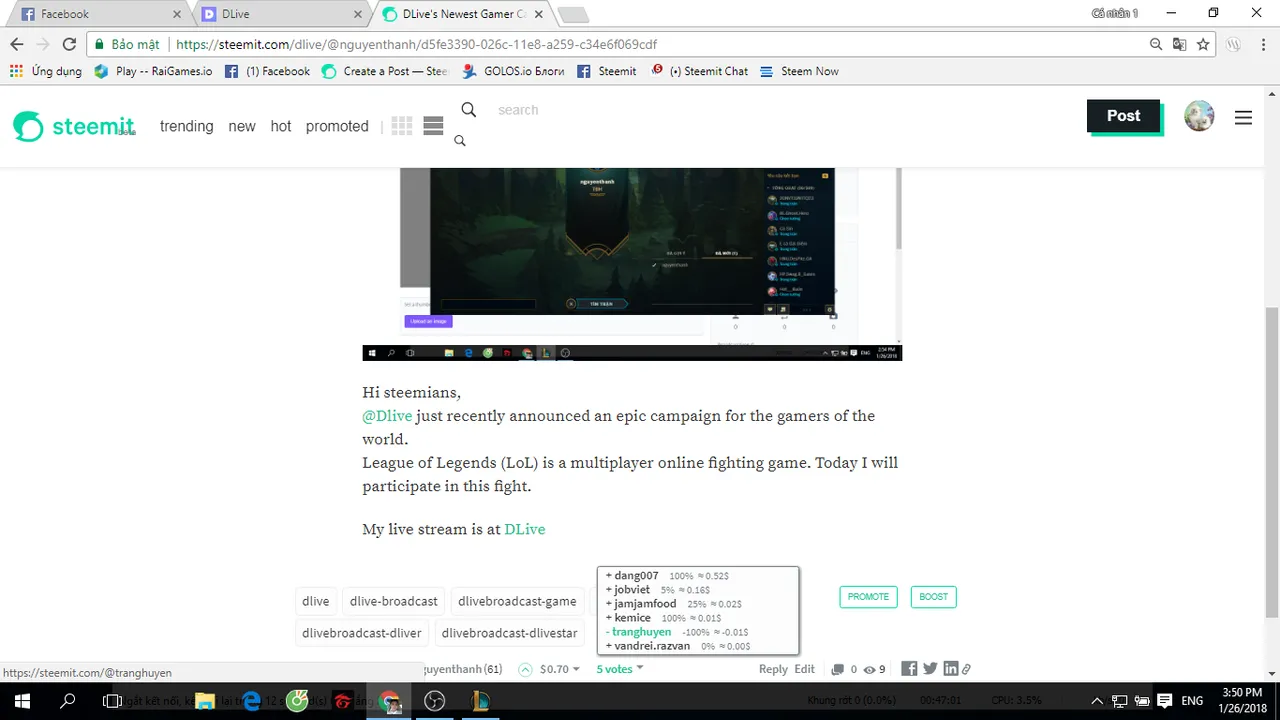Screen dimensions: 1280x720
Task: Expand the $0.70 payout dropdown
Action: (x=560, y=669)
